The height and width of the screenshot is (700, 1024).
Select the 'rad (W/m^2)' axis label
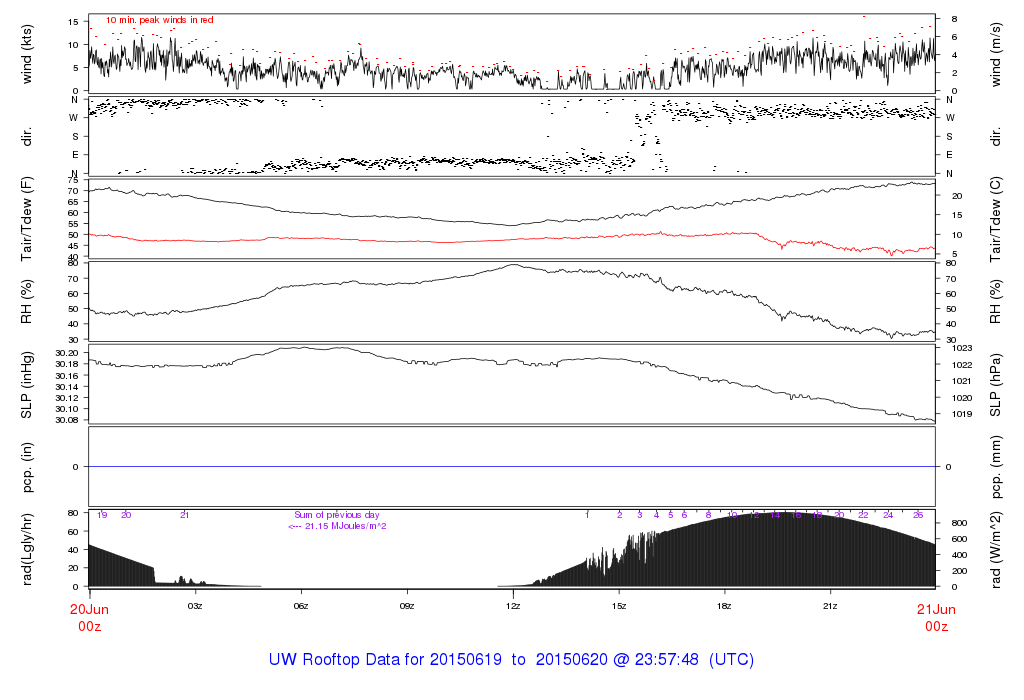995,549
